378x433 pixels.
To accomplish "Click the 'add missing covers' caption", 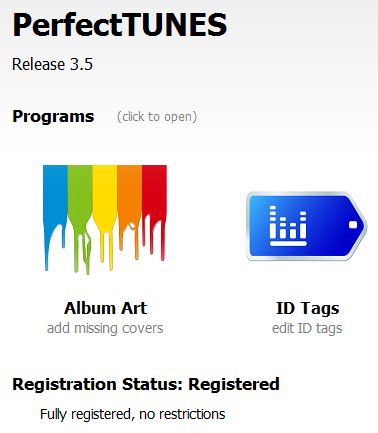I will coord(105,328).
